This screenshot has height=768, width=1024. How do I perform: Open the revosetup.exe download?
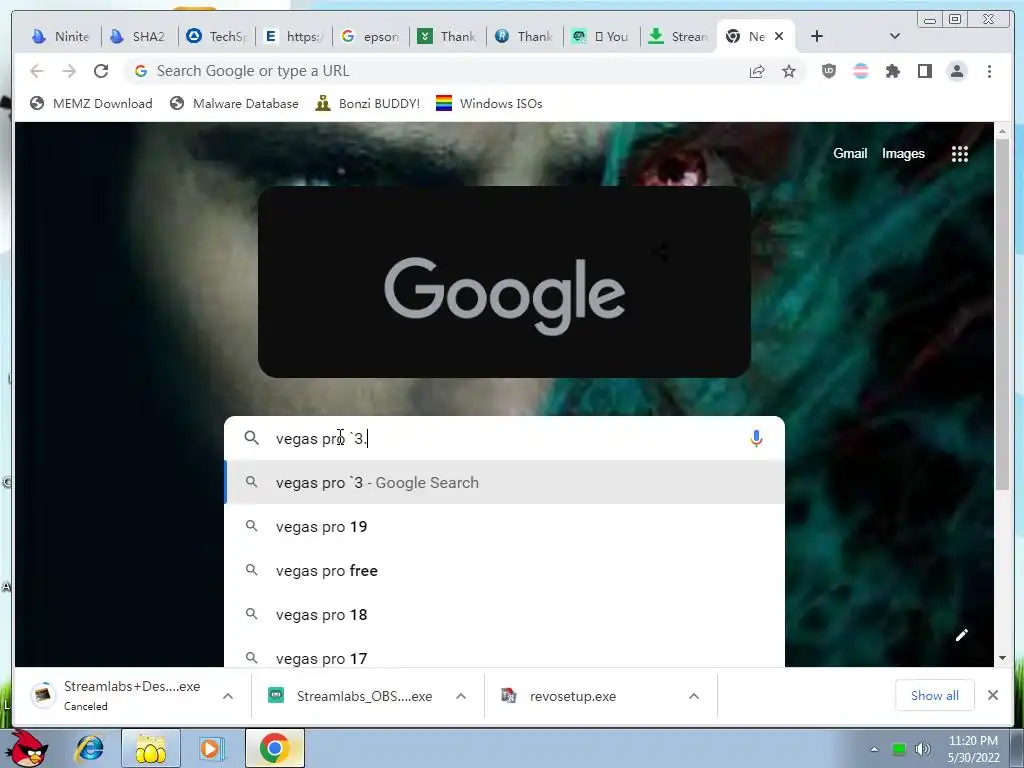[559, 696]
